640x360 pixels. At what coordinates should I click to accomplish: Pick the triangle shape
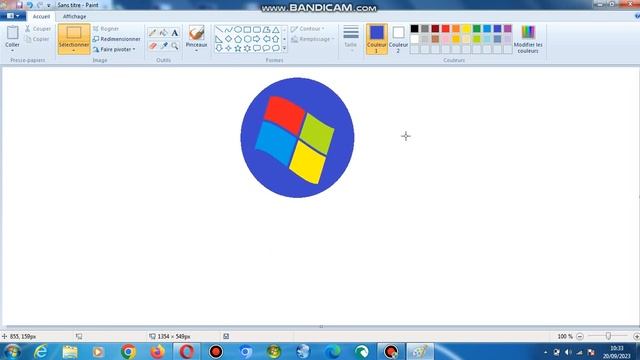pos(276,30)
